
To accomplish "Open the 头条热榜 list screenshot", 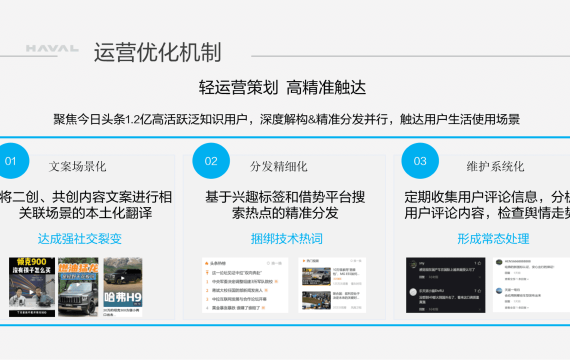I will tap(245, 285).
